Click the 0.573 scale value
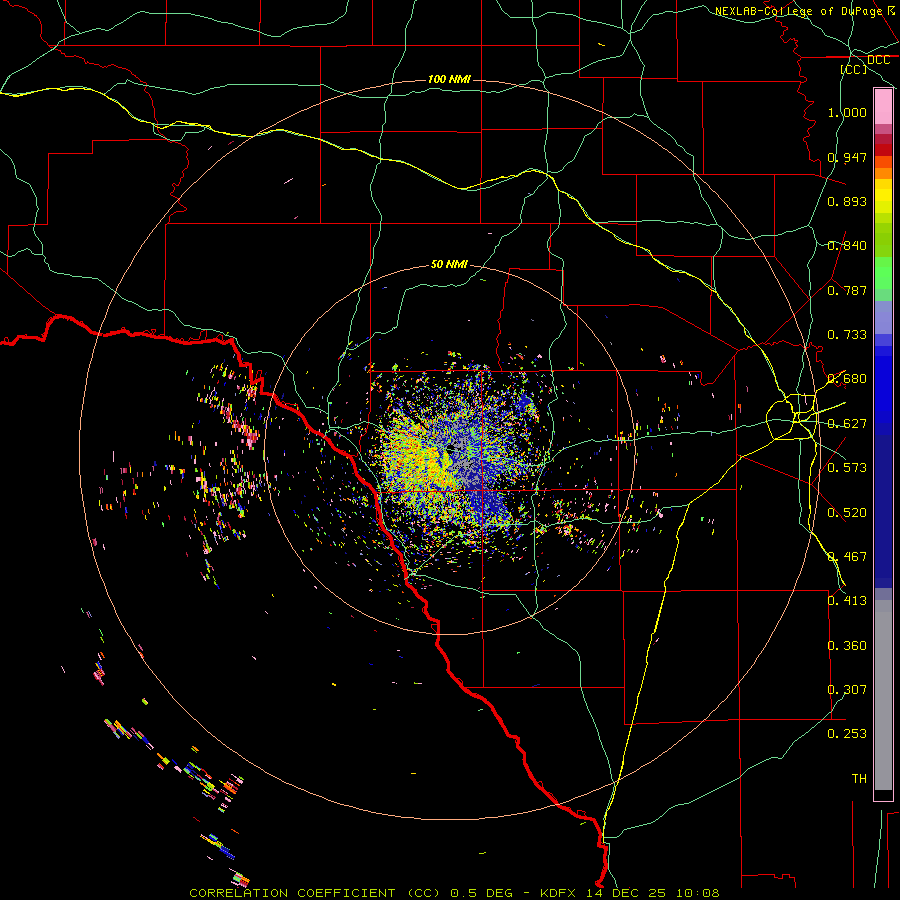This screenshot has width=900, height=900. pyautogui.click(x=847, y=468)
